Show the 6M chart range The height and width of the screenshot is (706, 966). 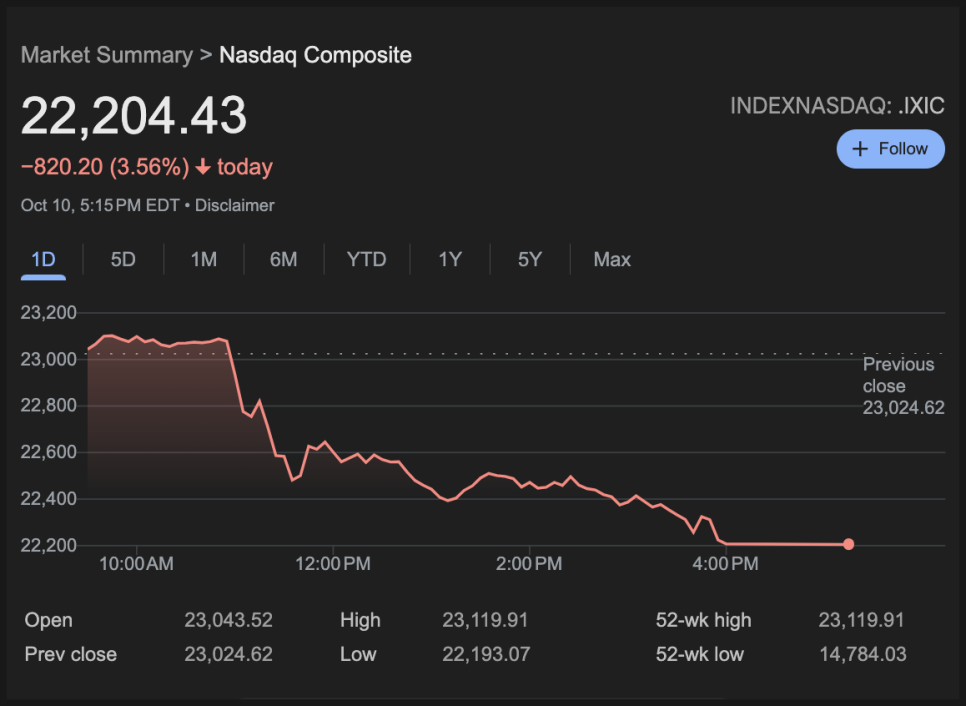click(283, 260)
